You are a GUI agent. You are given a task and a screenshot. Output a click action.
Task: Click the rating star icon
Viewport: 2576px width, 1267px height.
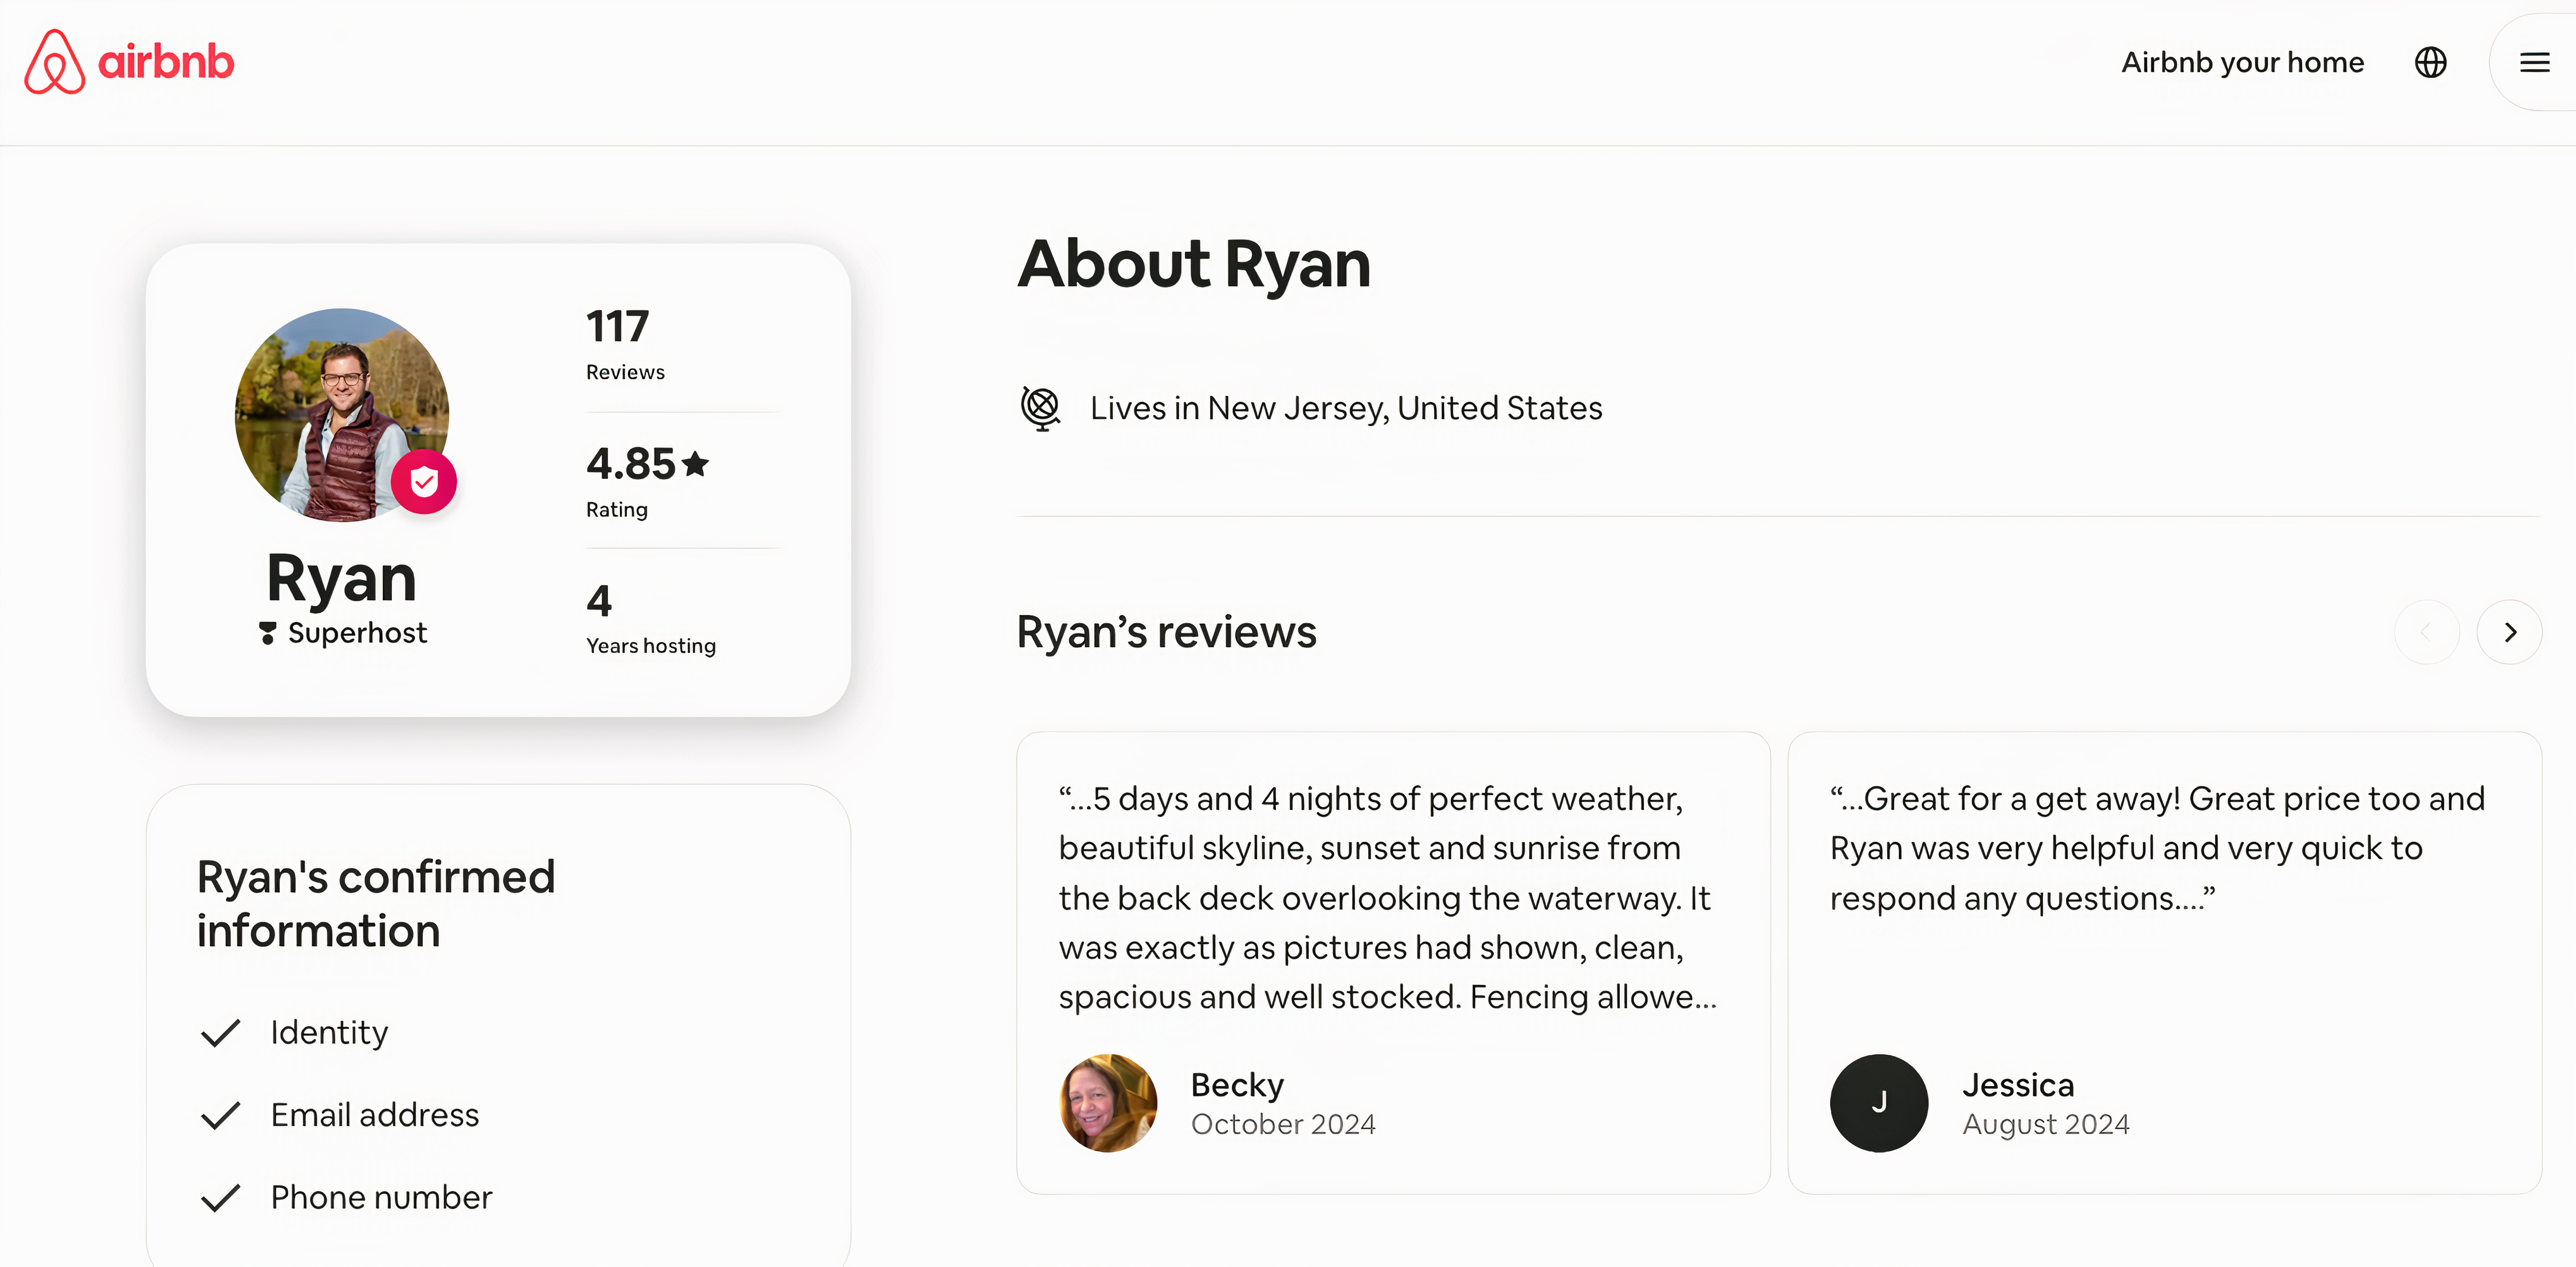pos(696,464)
